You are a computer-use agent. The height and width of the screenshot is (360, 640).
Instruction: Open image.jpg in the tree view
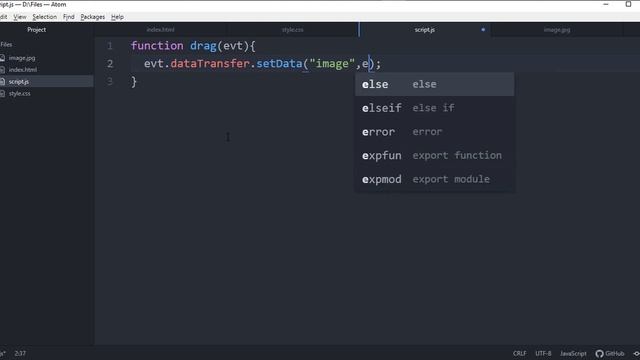(22, 58)
